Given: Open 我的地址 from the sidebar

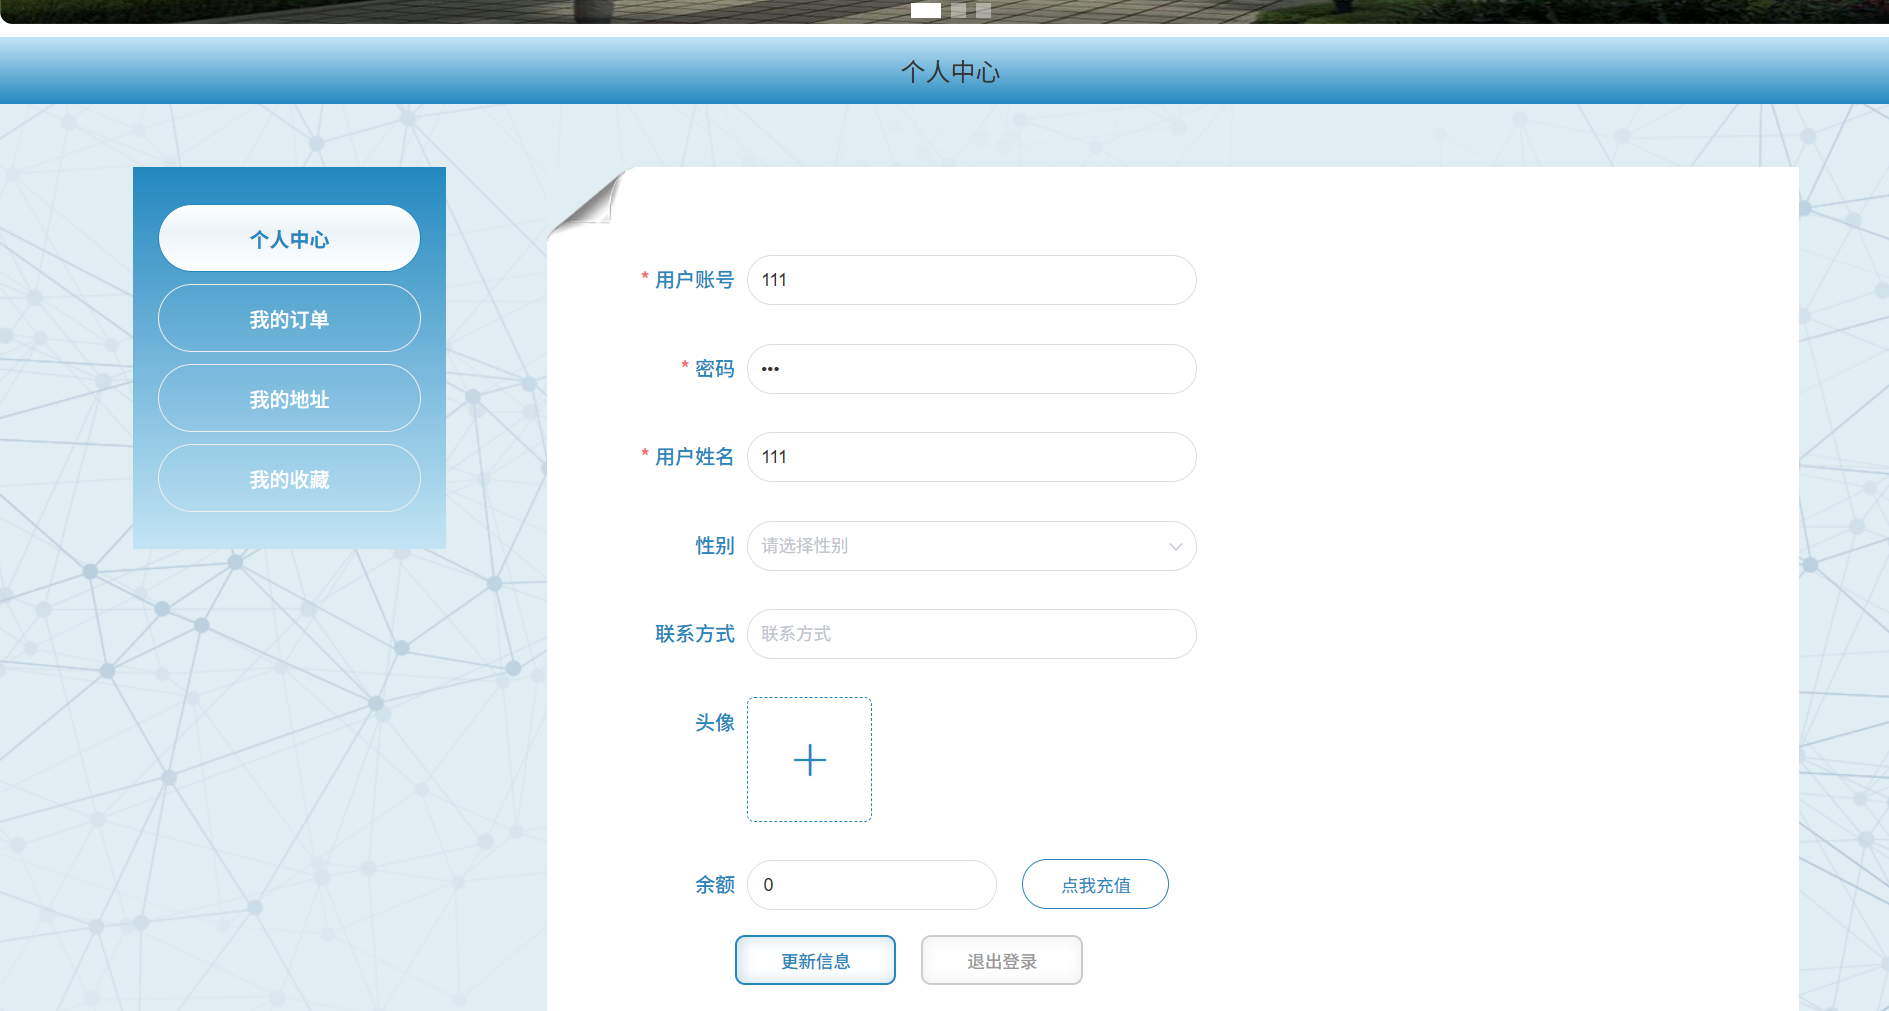Looking at the screenshot, I should click(x=289, y=398).
